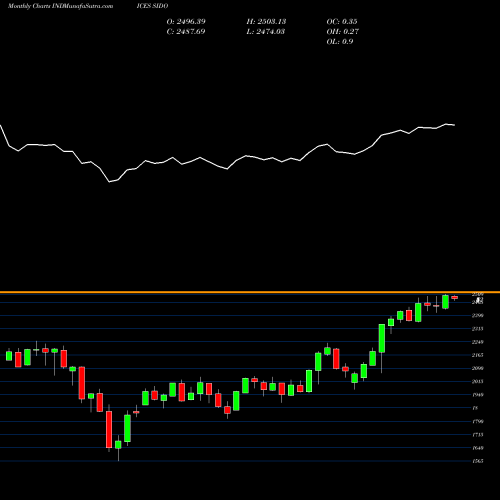The width and height of the screenshot is (500, 500).
Task: Click the 'OH: 0.27' reading
Action: coord(343,31)
